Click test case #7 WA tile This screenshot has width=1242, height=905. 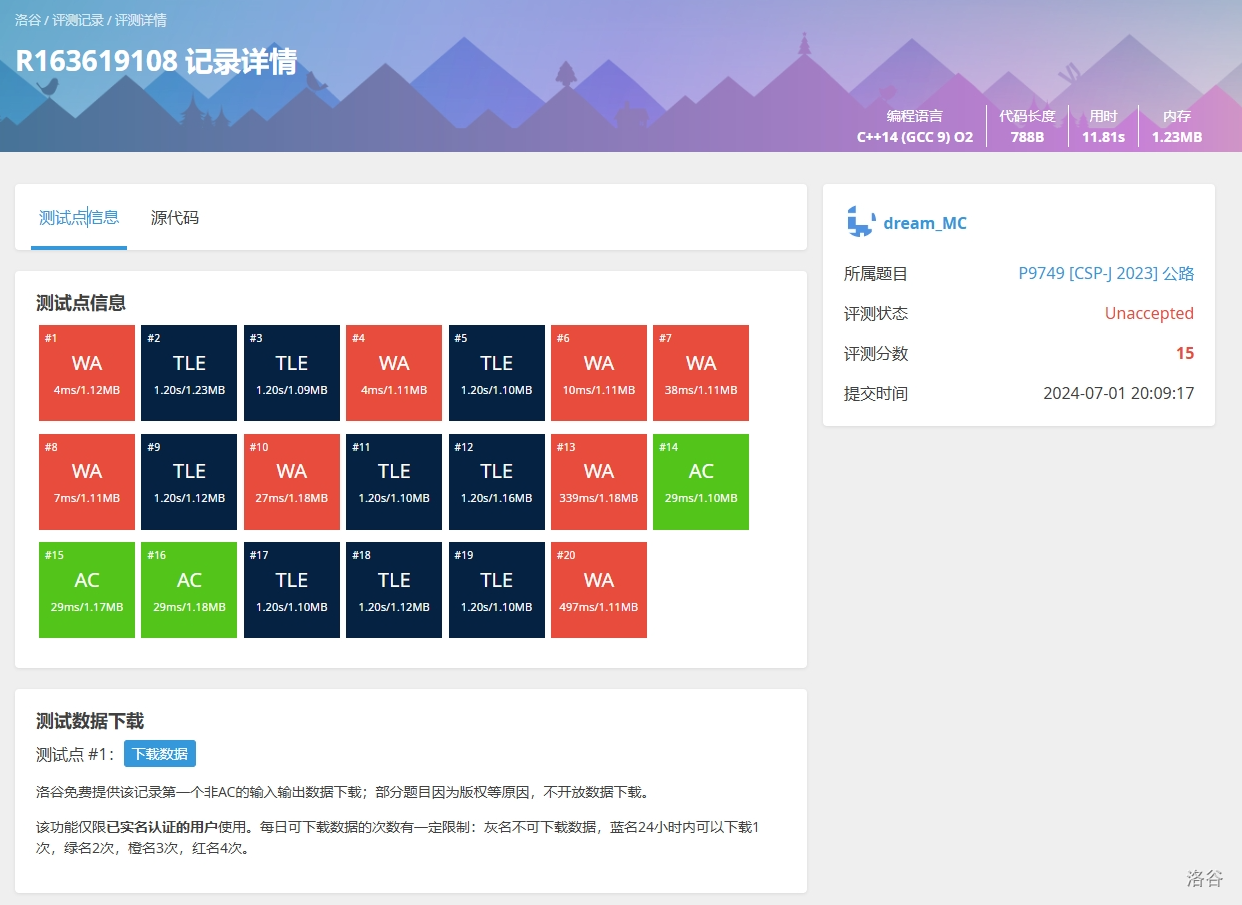pos(701,373)
